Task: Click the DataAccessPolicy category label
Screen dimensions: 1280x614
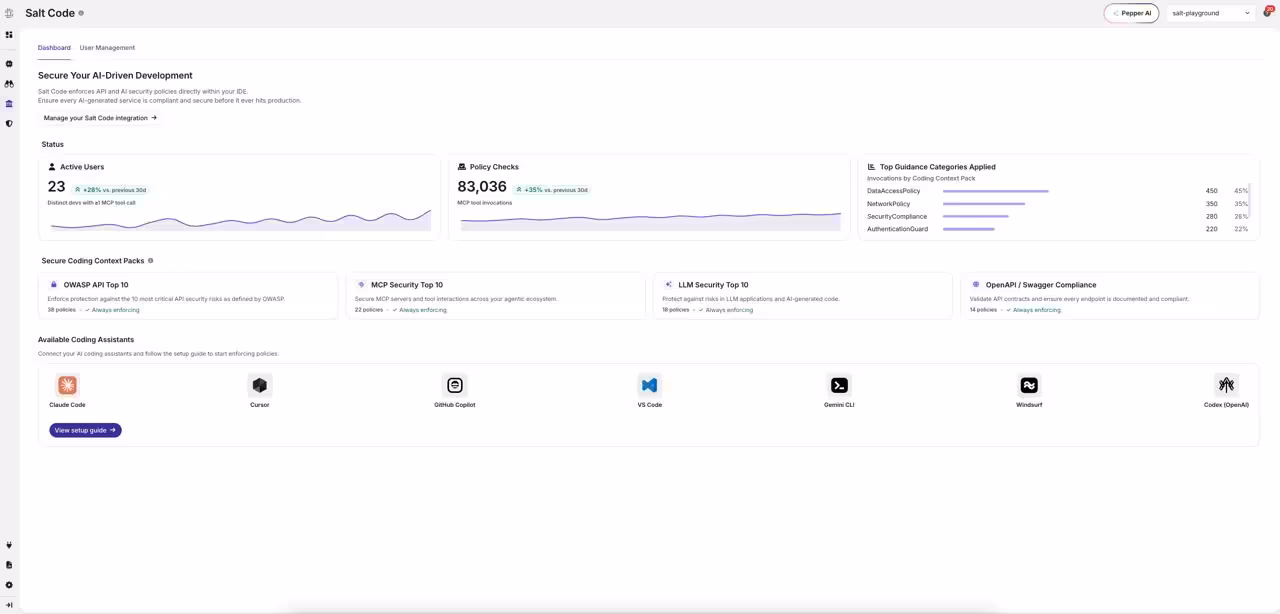Action: coord(893,191)
